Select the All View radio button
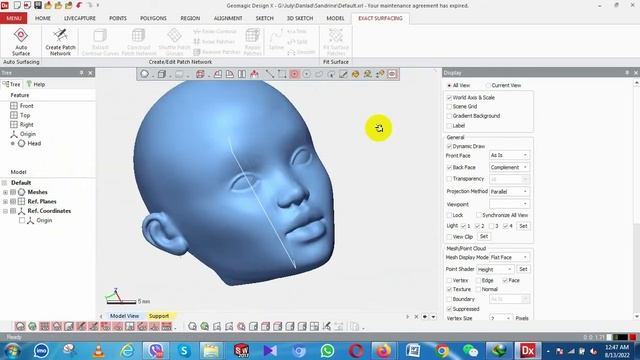Image resolution: width=640 pixels, height=360 pixels. coord(449,85)
